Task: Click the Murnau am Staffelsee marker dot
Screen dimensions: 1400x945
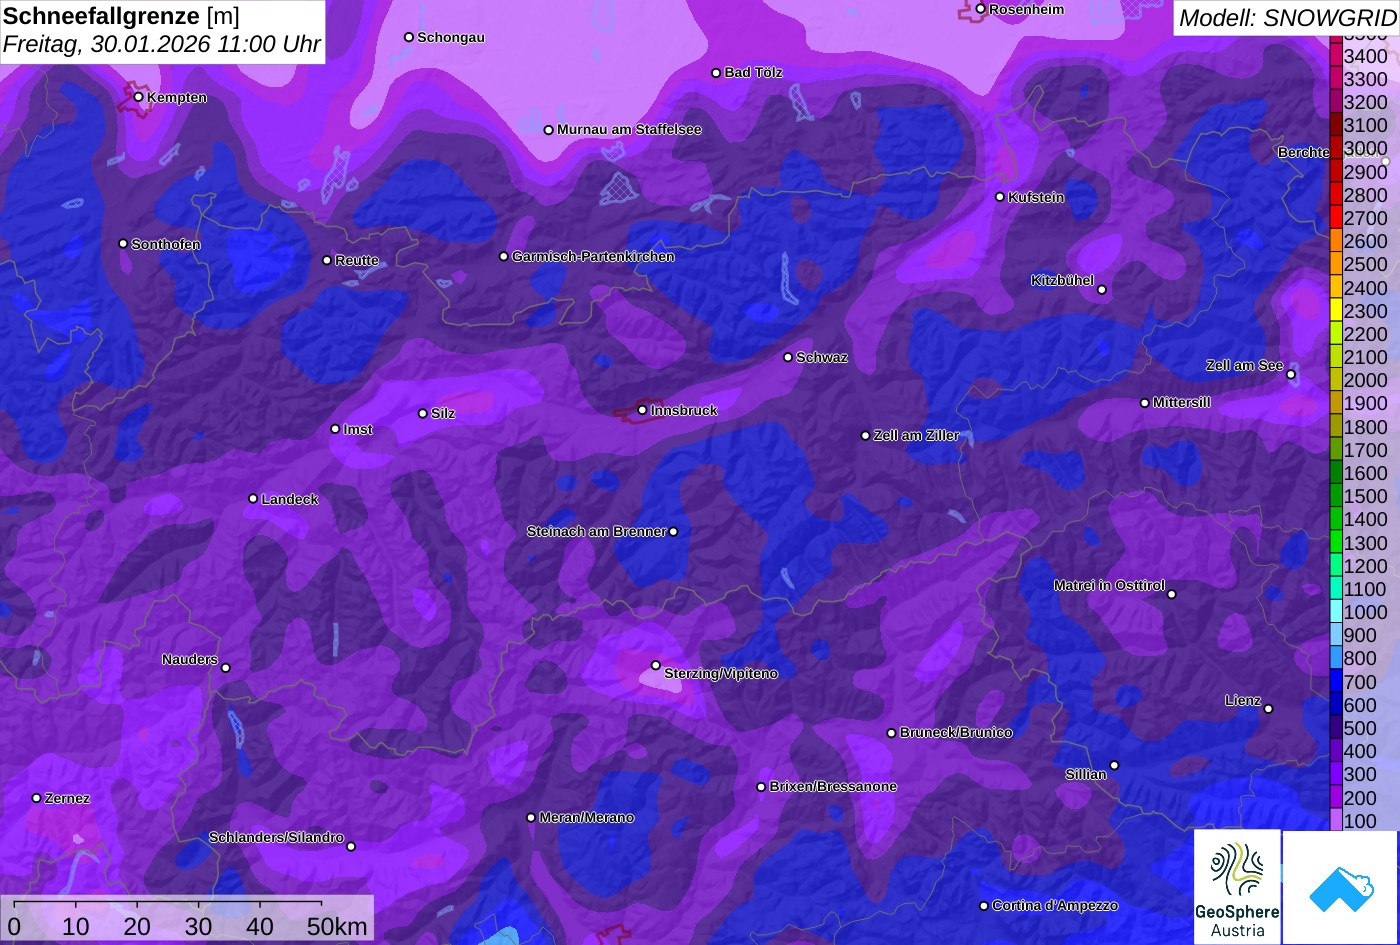Action: 549,130
